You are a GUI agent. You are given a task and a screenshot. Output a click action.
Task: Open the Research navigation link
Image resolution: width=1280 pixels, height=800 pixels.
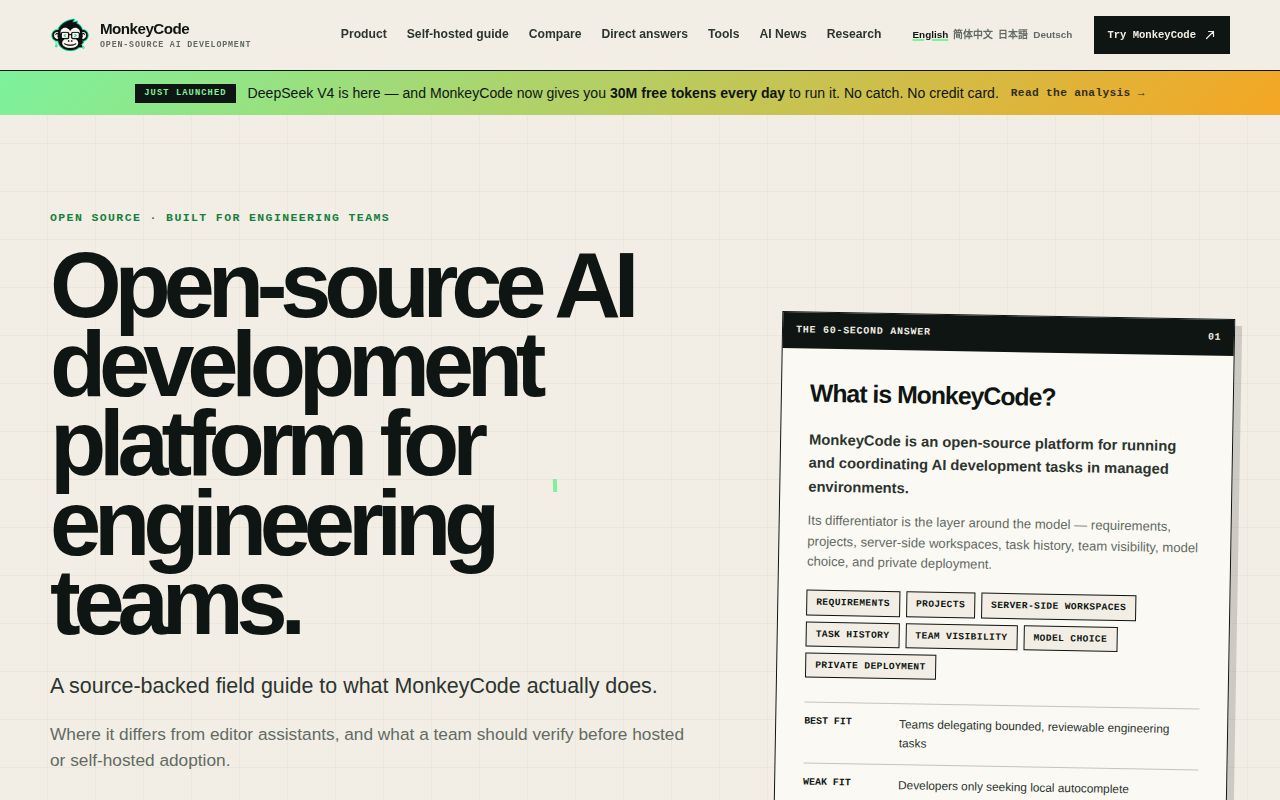point(854,34)
